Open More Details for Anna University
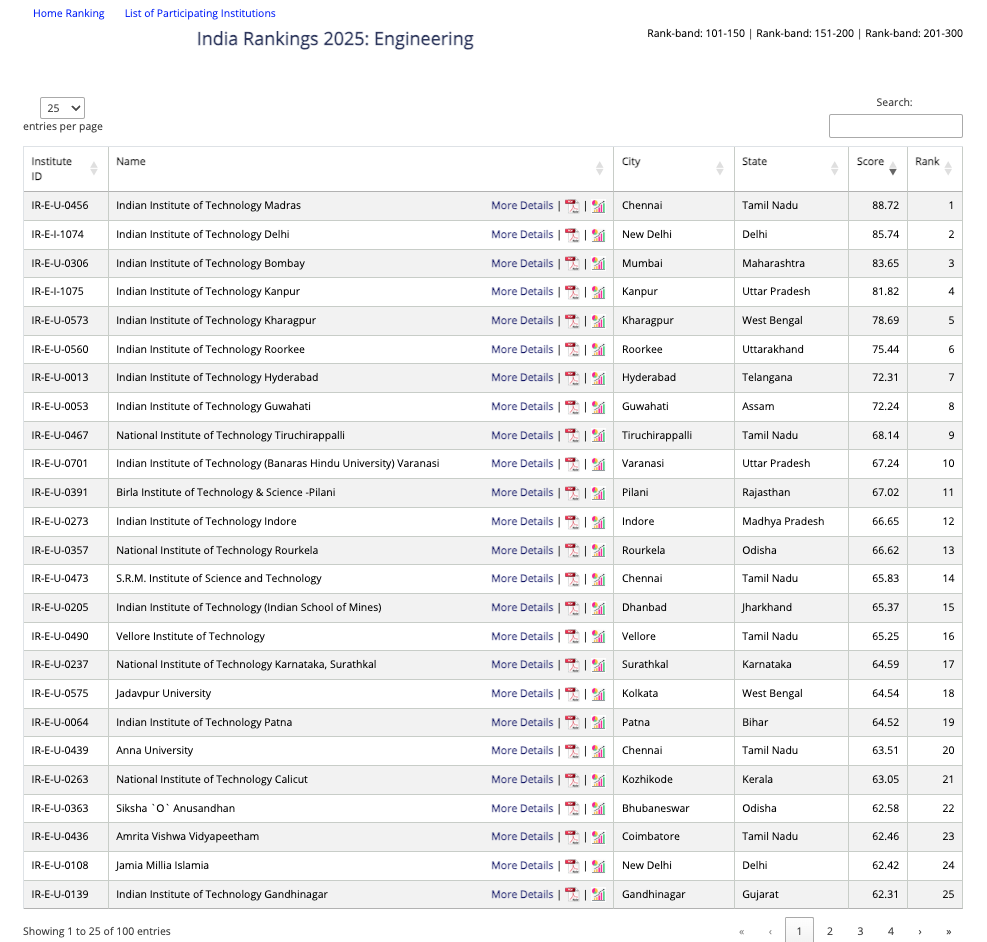Screen dimensions: 987x942 pos(522,751)
